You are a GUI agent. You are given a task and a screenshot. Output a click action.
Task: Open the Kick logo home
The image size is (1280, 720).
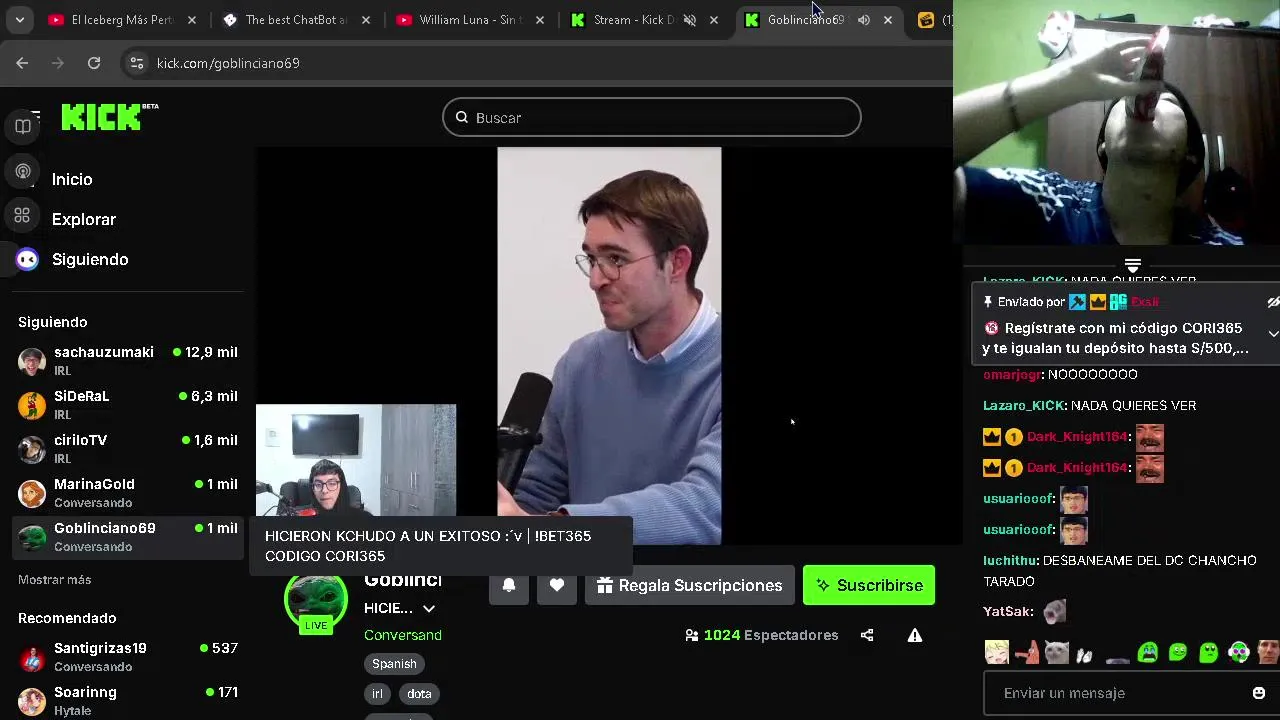tap(109, 117)
